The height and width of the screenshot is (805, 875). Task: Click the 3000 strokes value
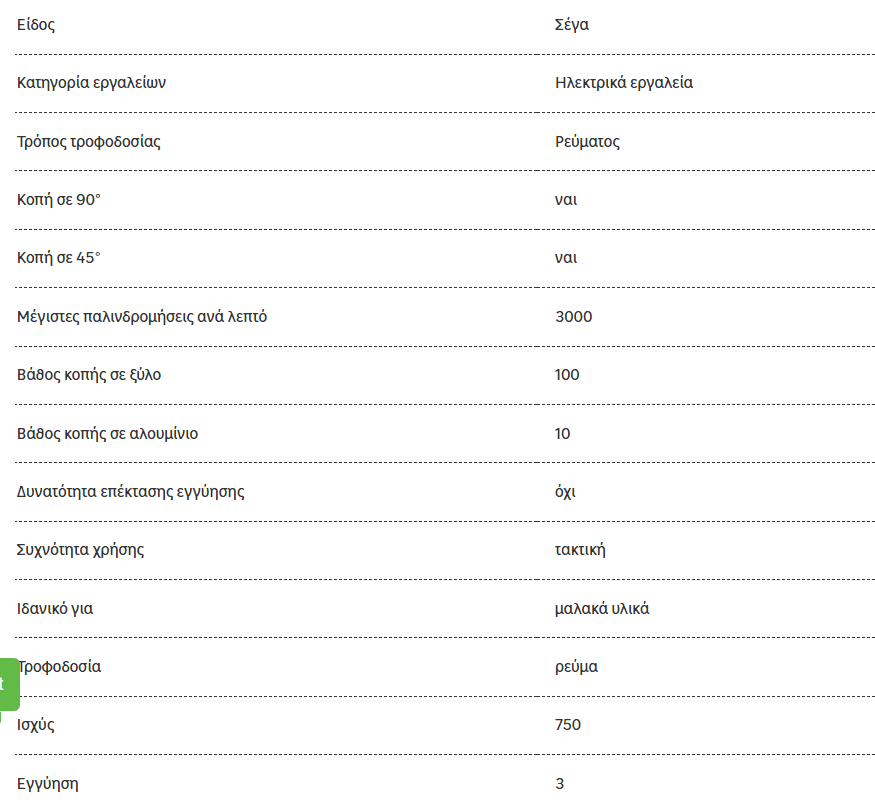click(574, 316)
